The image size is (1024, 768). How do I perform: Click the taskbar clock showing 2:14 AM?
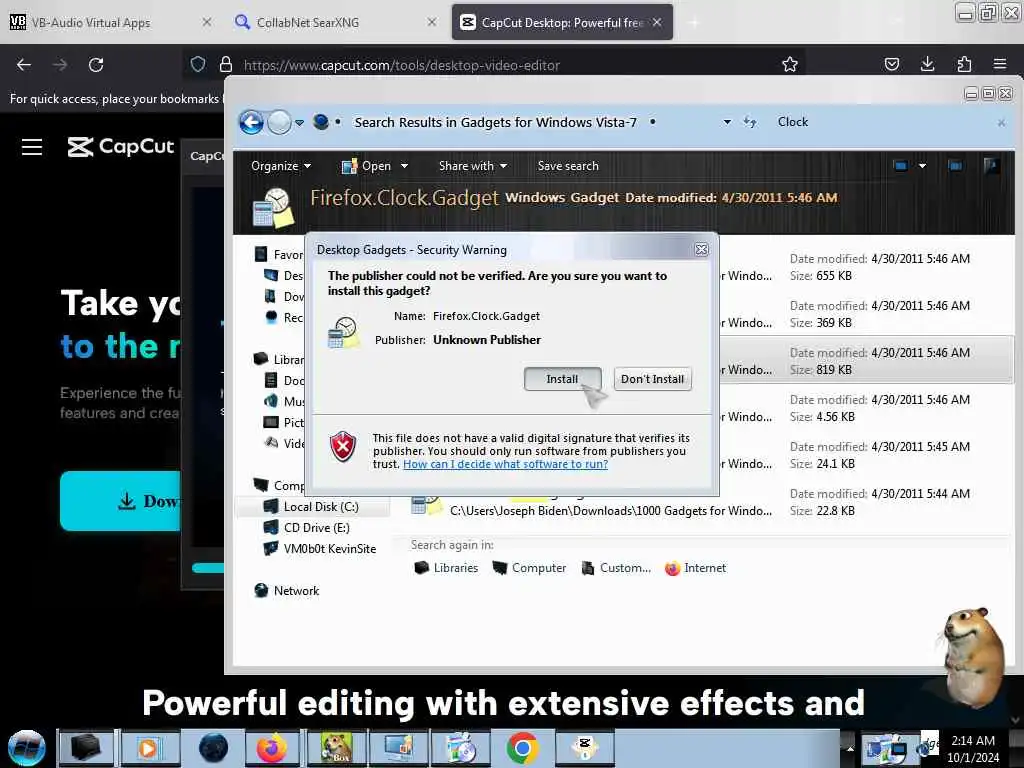973,749
